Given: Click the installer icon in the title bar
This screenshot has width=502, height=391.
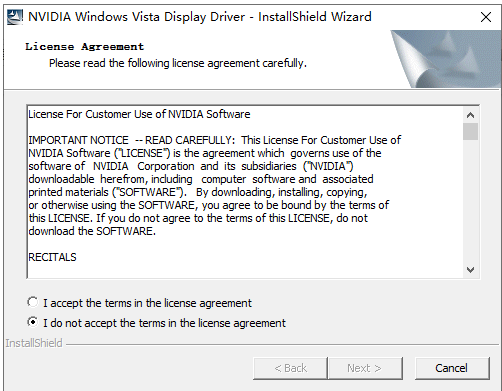Looking at the screenshot, I should [x=15, y=17].
